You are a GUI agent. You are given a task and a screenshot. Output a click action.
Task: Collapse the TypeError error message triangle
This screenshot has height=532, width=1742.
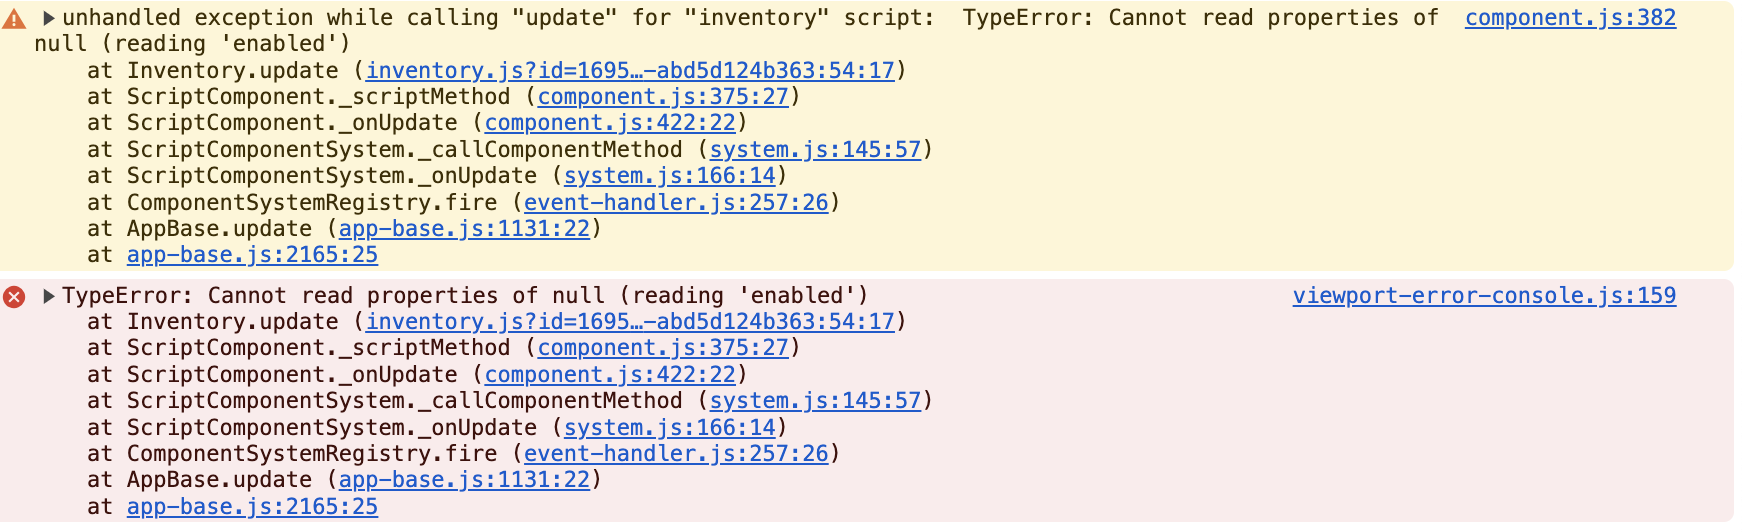pyautogui.click(x=48, y=296)
